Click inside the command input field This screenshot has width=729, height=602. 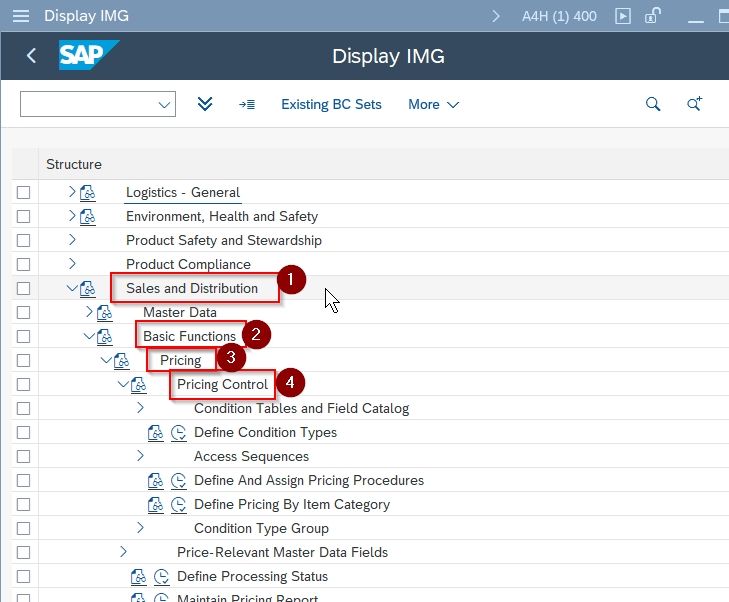pyautogui.click(x=89, y=104)
